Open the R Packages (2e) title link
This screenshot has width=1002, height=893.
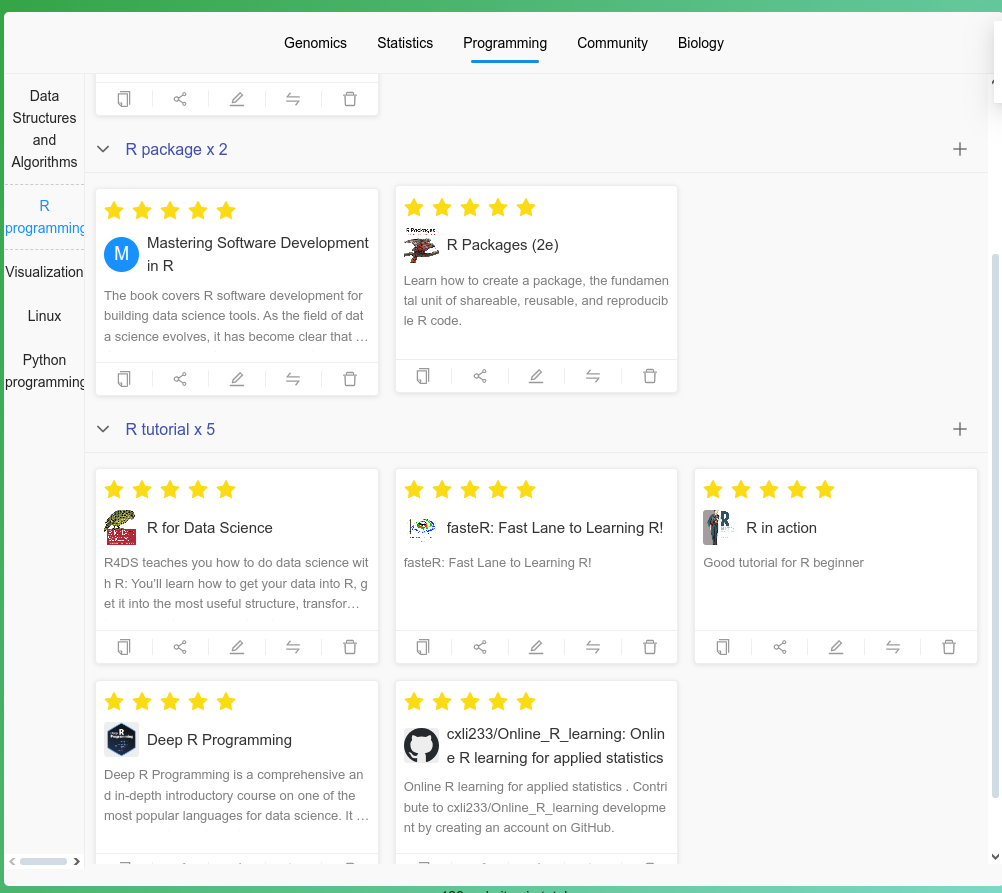pyautogui.click(x=502, y=245)
